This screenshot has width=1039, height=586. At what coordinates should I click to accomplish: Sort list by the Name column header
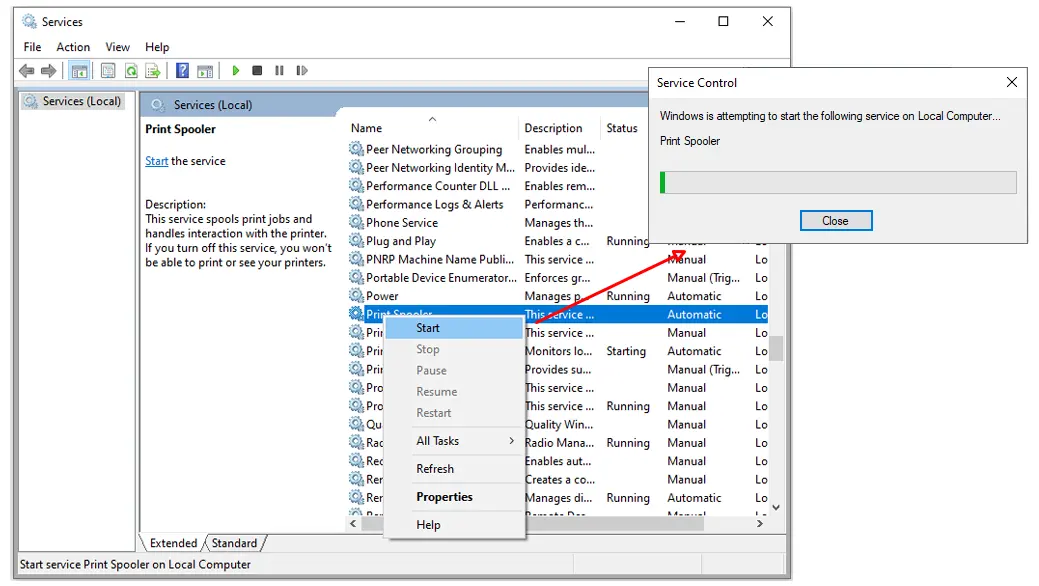pyautogui.click(x=367, y=128)
